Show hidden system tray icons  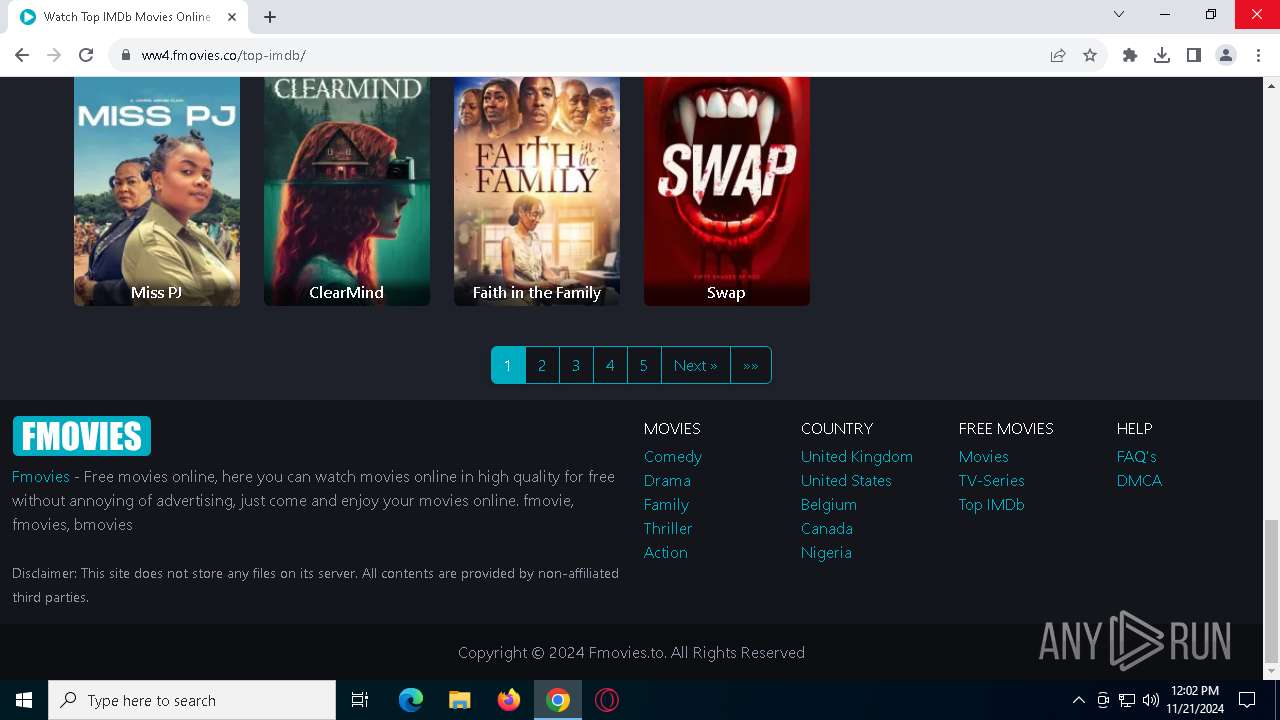1078,700
